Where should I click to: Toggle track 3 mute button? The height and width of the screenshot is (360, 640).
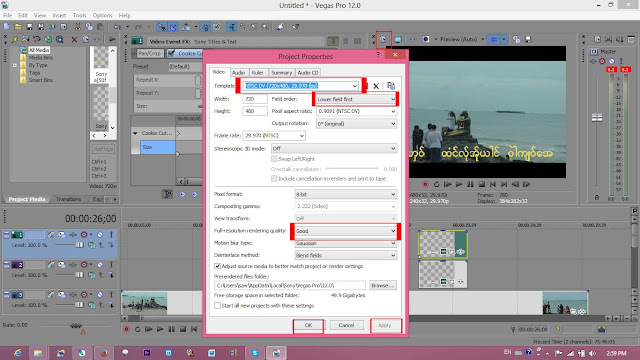pyautogui.click(x=100, y=294)
